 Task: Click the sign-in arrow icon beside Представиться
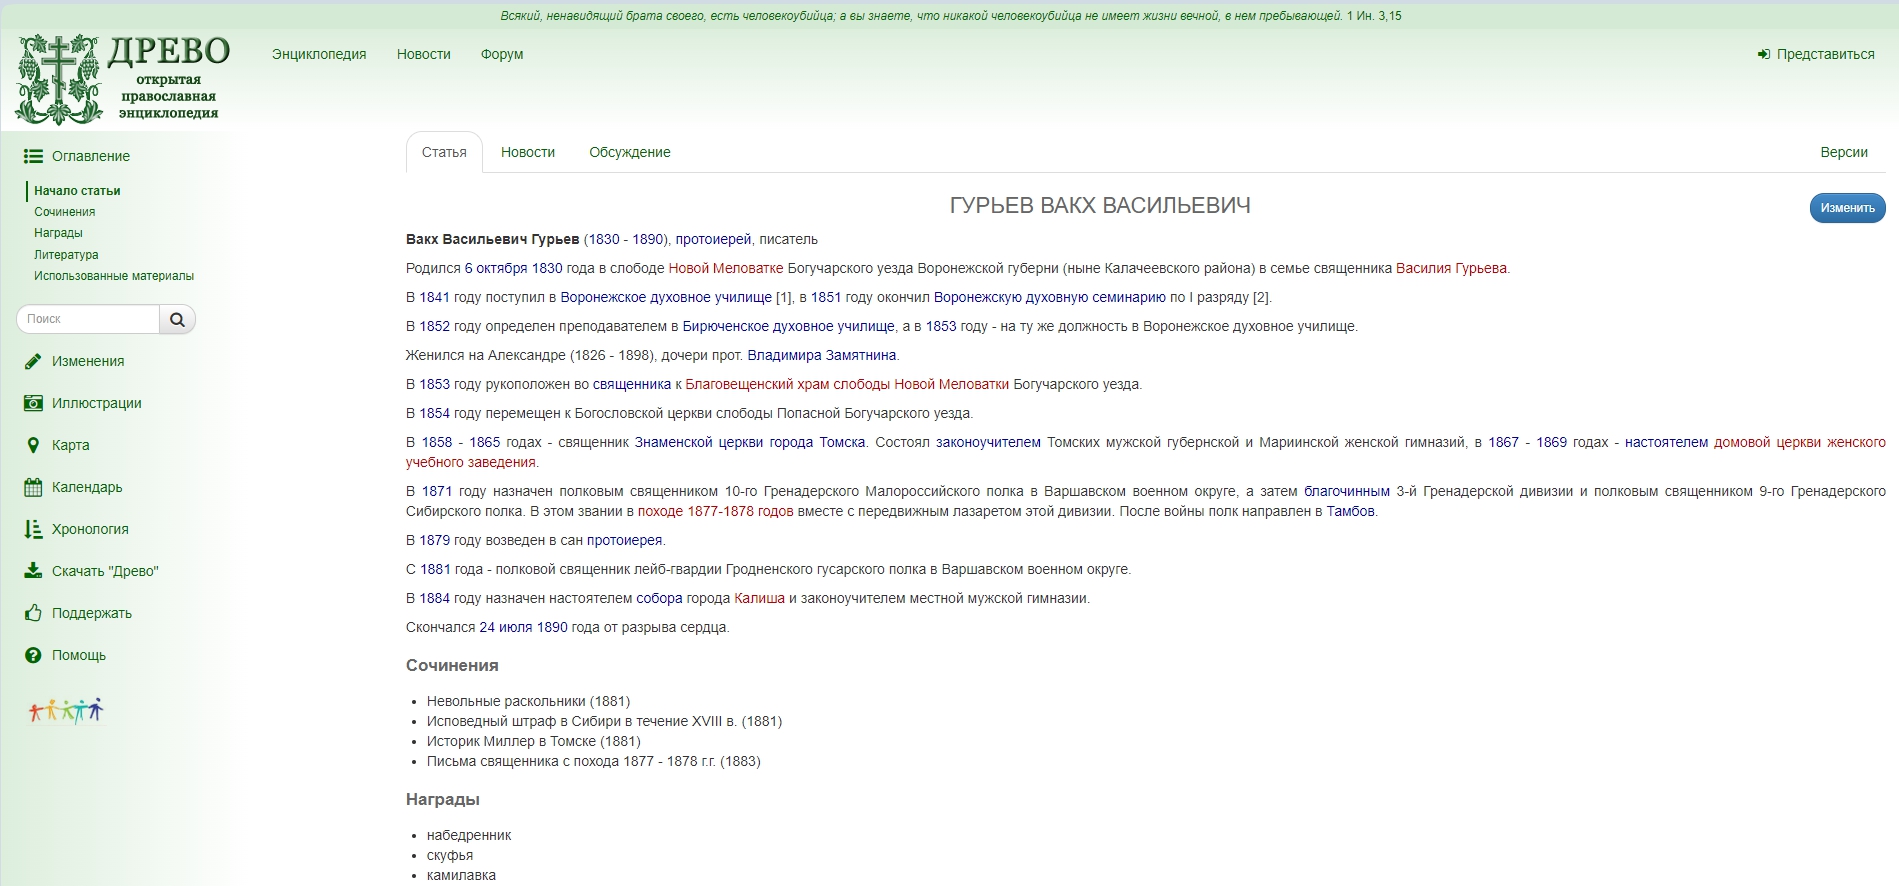1764,54
